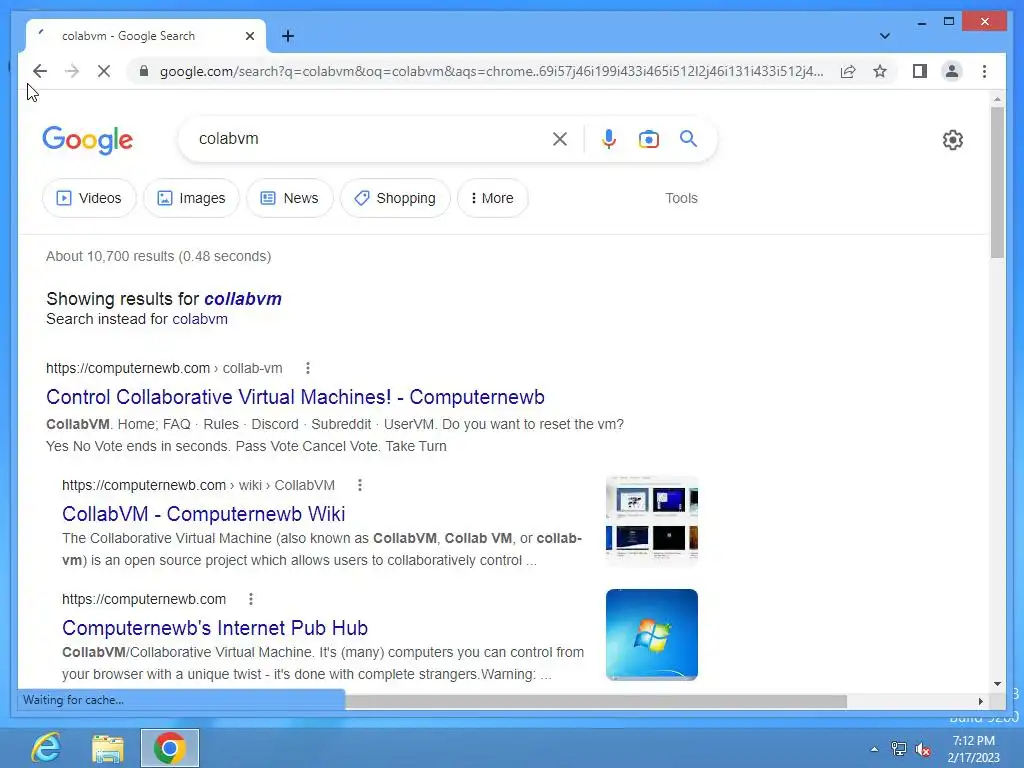1024x768 pixels.
Task: Open options for computernewb collab-vm result
Action: [x=308, y=368]
